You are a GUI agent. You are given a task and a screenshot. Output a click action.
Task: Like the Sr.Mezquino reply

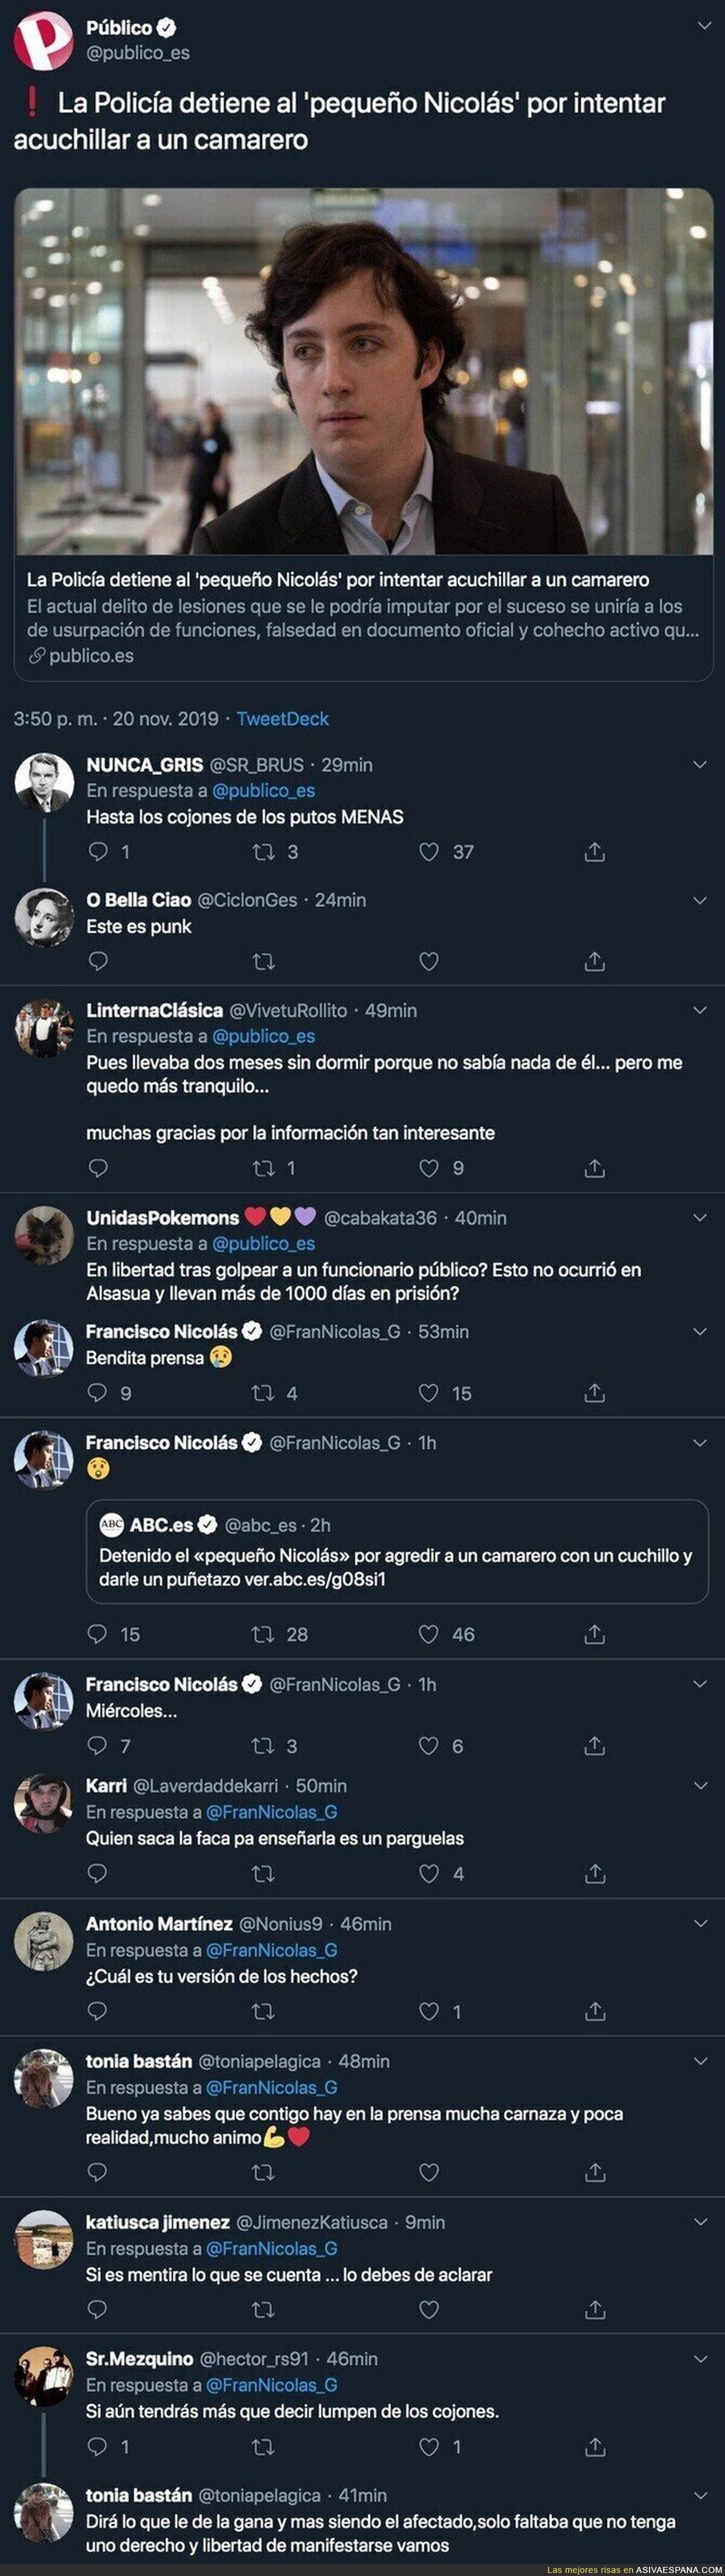coord(429,2447)
